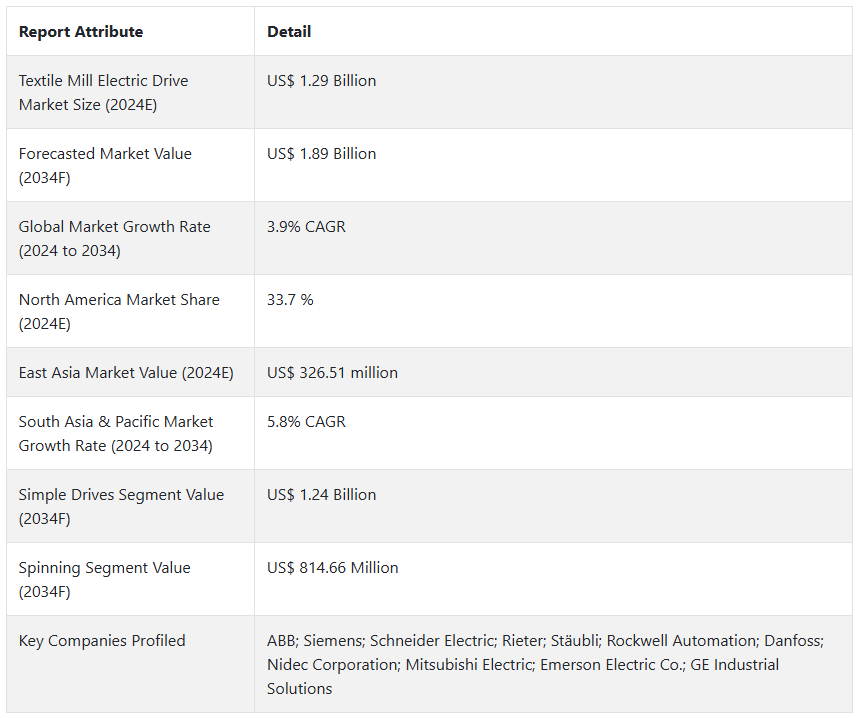
Task: Select the Key Companies Profiled cell
Action: [x=102, y=641]
